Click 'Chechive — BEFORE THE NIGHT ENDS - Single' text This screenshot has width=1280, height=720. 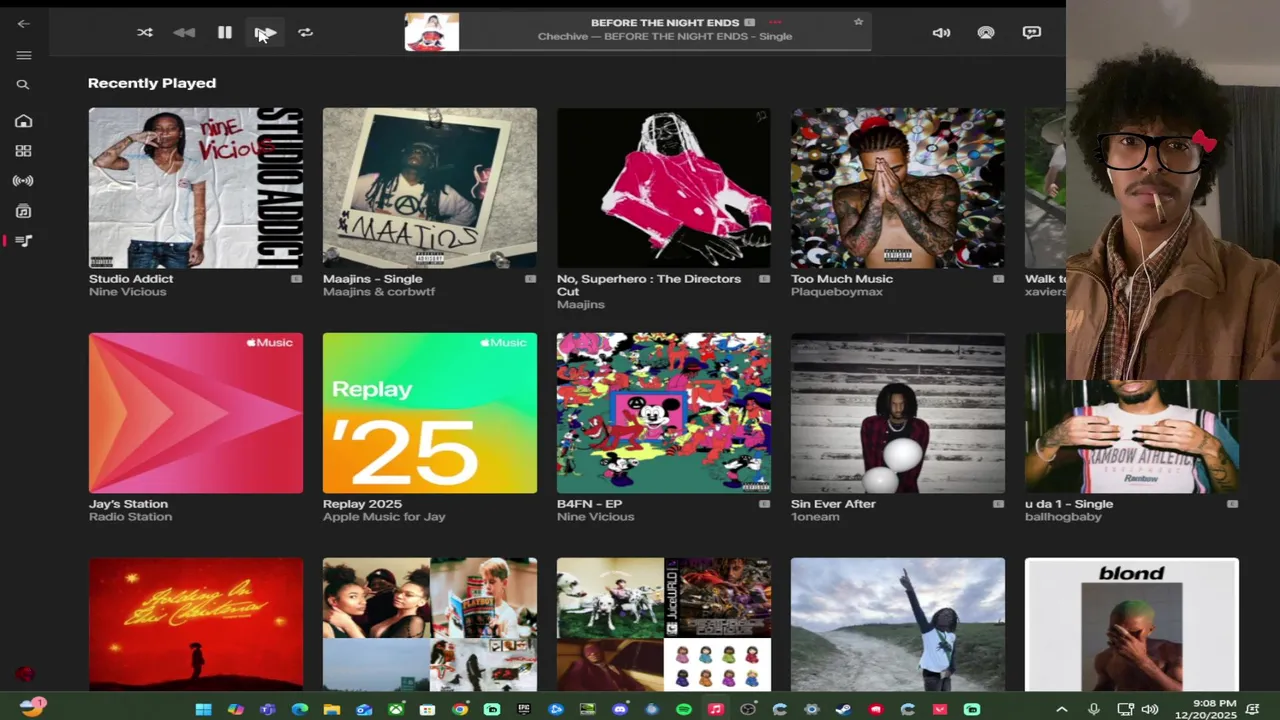(665, 37)
